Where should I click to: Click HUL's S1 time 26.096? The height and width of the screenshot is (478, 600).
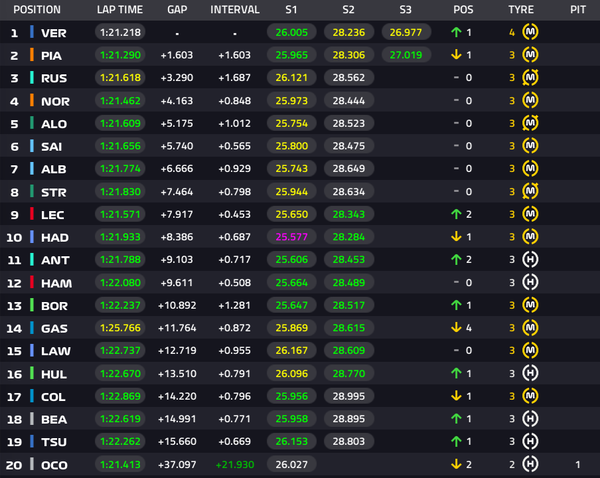(x=292, y=373)
